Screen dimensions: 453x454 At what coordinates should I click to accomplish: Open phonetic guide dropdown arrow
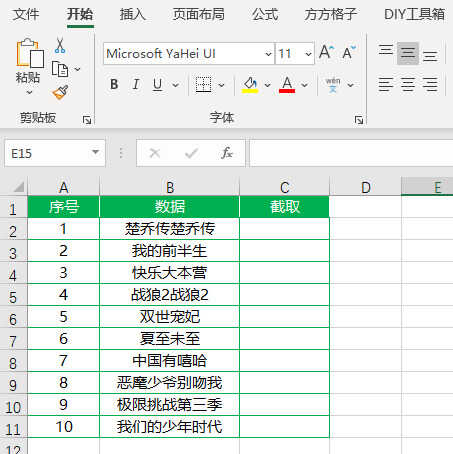[x=350, y=85]
